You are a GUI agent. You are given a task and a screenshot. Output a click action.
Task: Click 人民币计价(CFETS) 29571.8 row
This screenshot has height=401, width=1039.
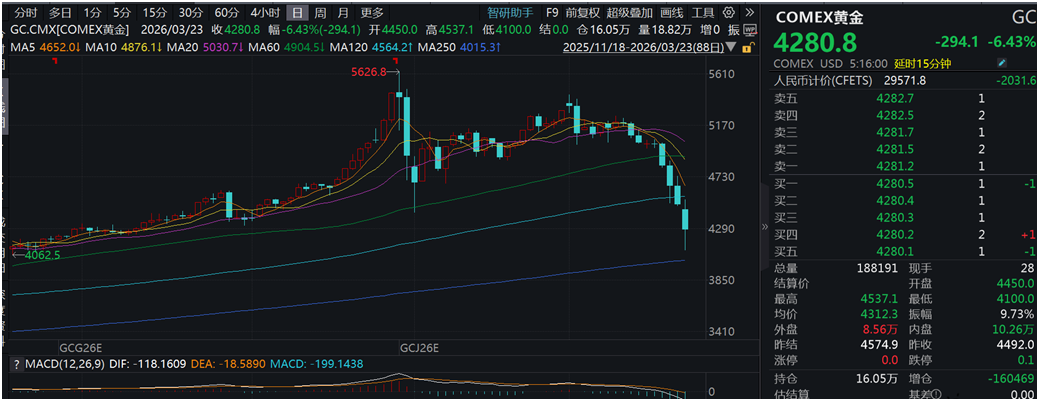pos(905,81)
